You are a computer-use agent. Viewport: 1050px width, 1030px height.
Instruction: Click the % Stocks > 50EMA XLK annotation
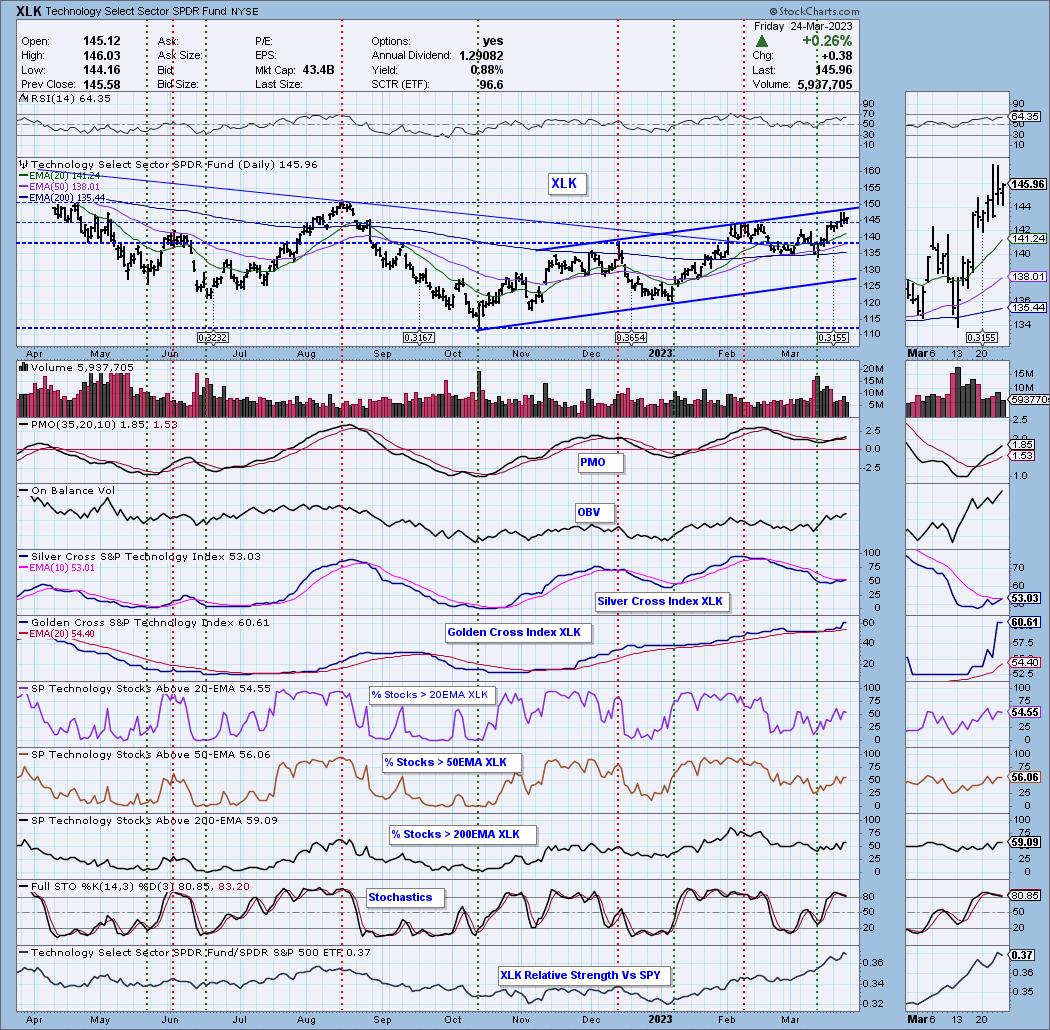[x=451, y=762]
